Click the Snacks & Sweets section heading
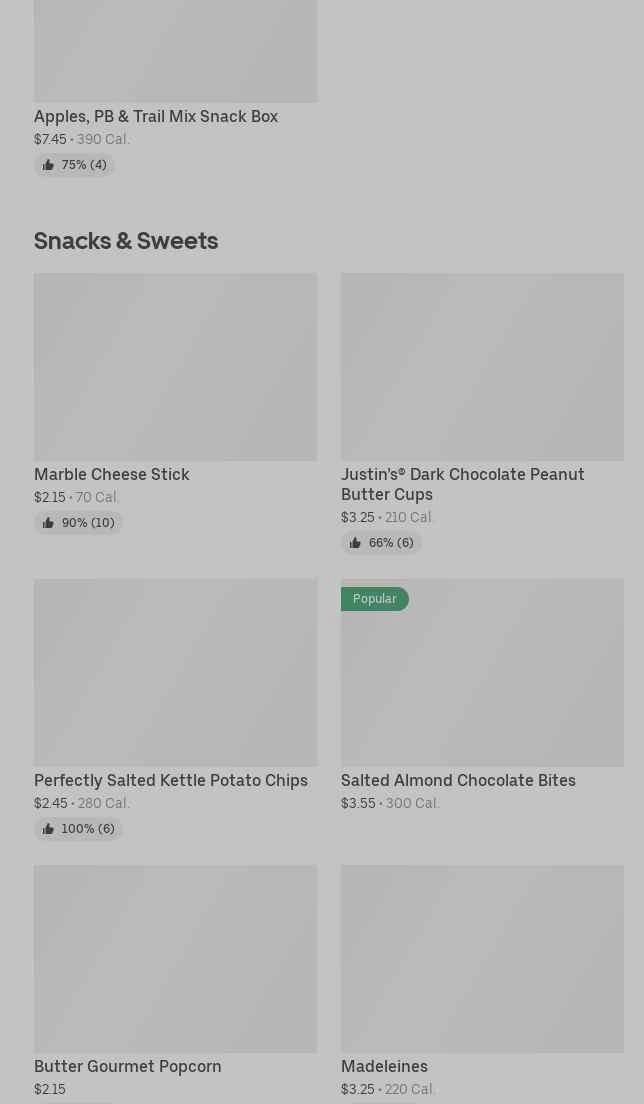The width and height of the screenshot is (644, 1104). (126, 240)
